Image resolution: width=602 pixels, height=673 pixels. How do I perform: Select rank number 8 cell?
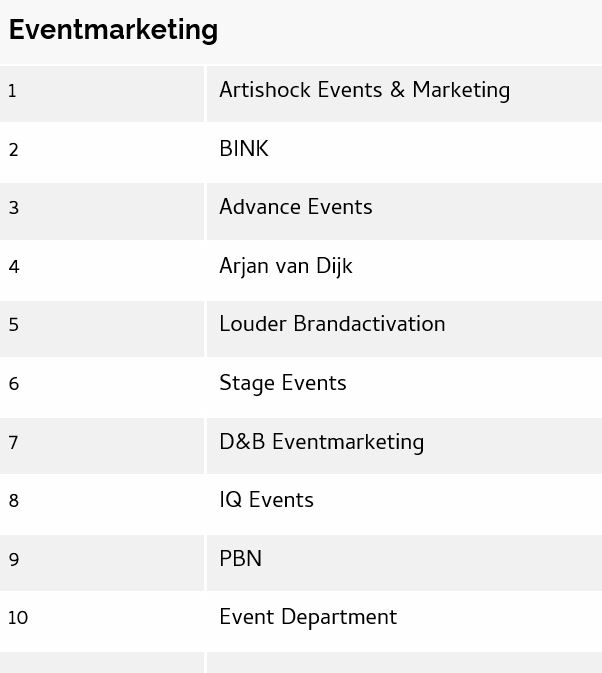[x=13, y=502]
